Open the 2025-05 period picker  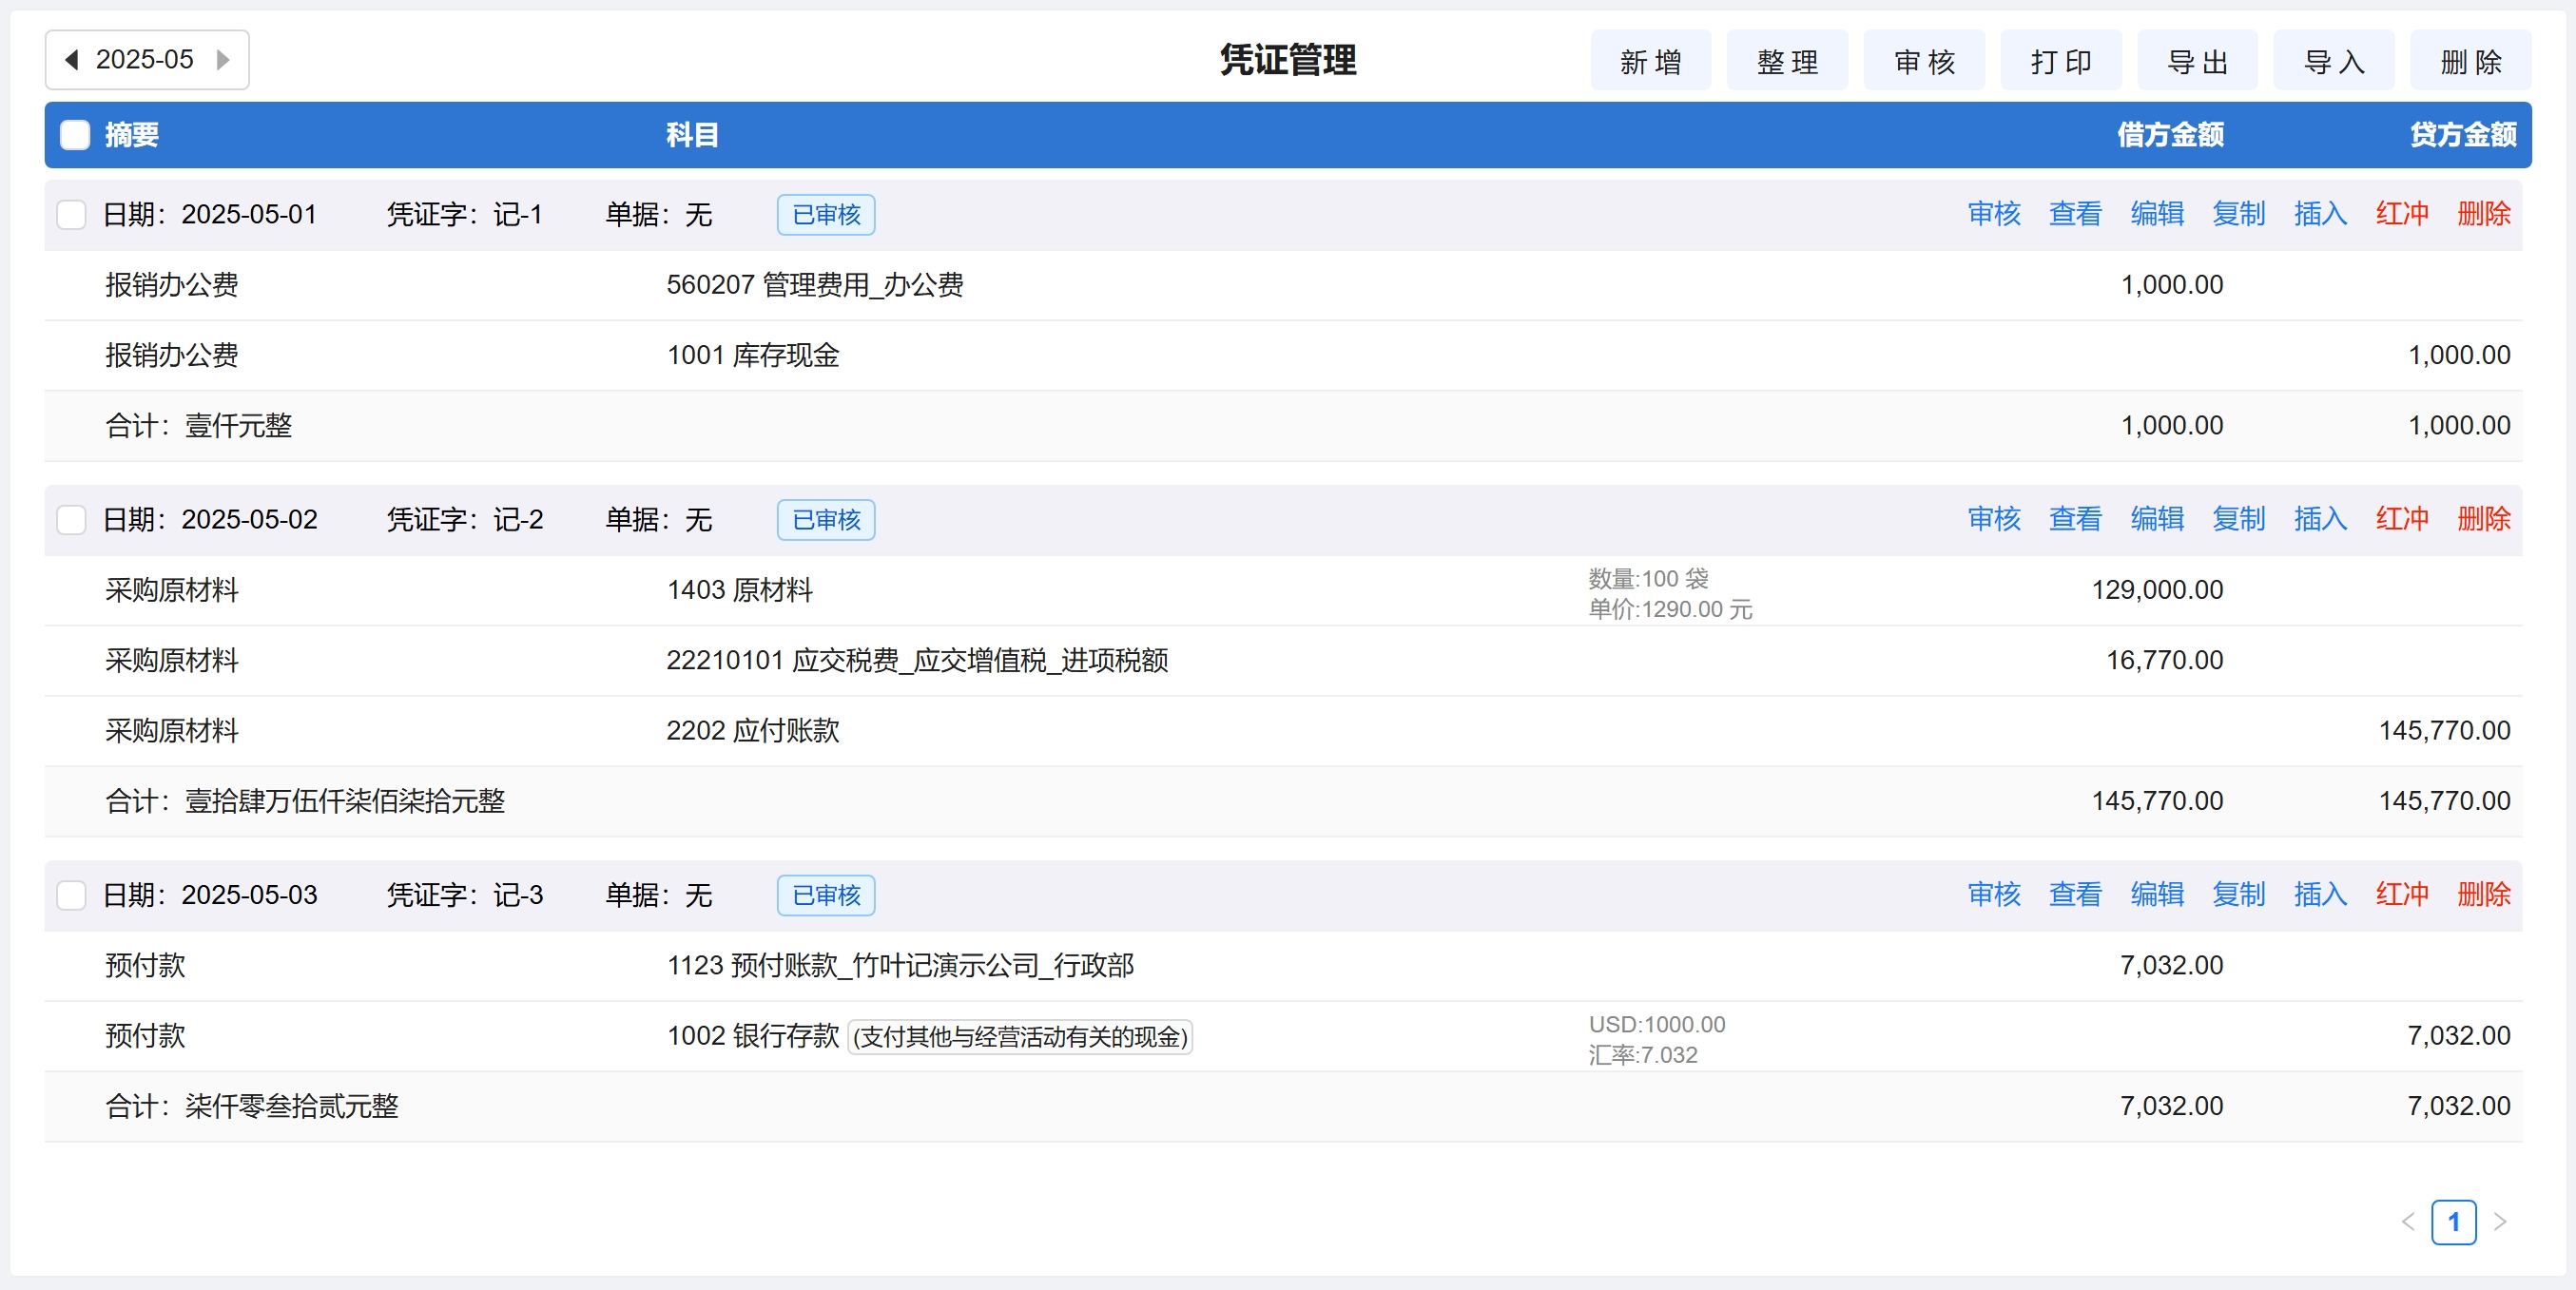(x=144, y=60)
